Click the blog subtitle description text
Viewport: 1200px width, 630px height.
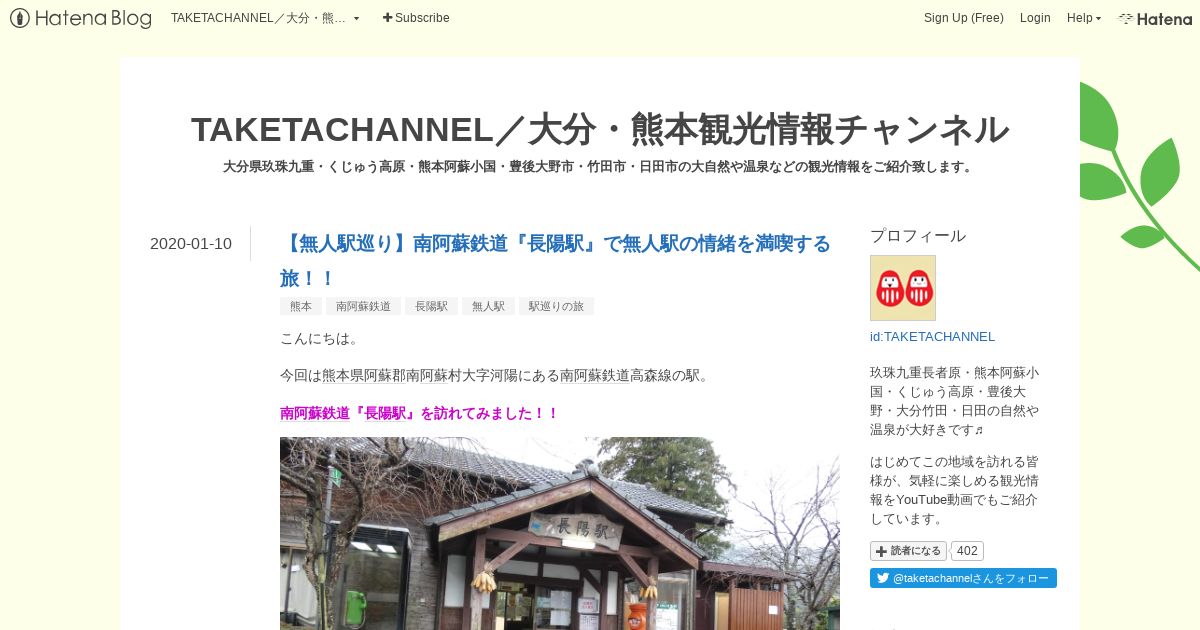(x=599, y=167)
